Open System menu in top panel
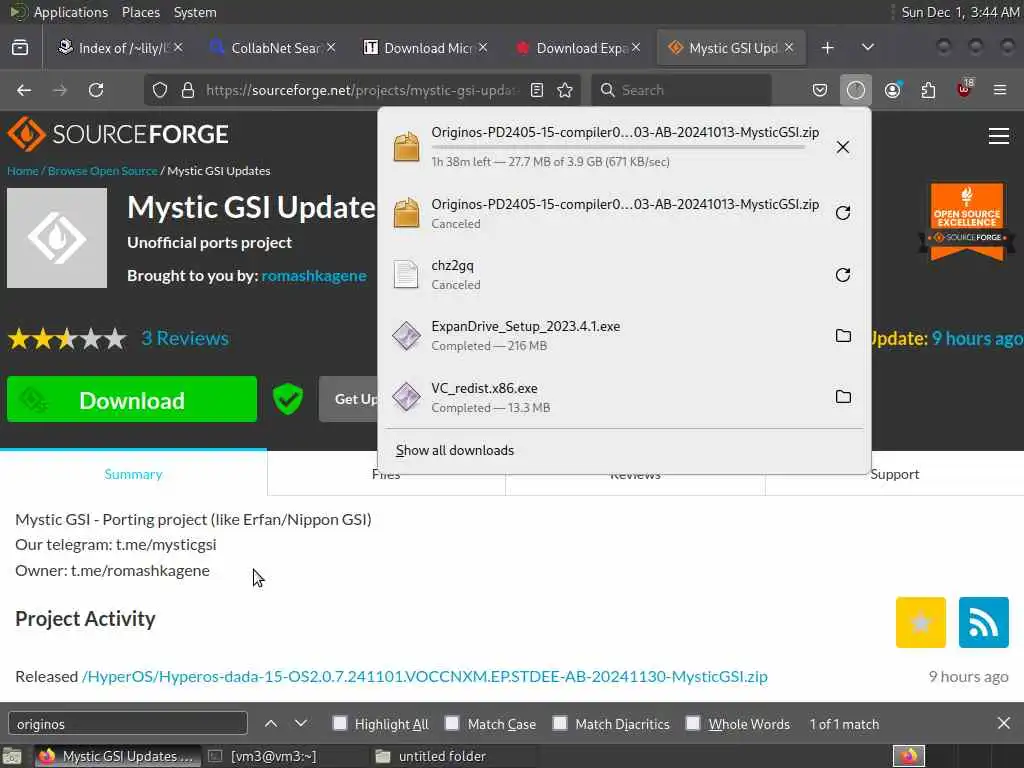This screenshot has height=768, width=1024. (x=195, y=12)
